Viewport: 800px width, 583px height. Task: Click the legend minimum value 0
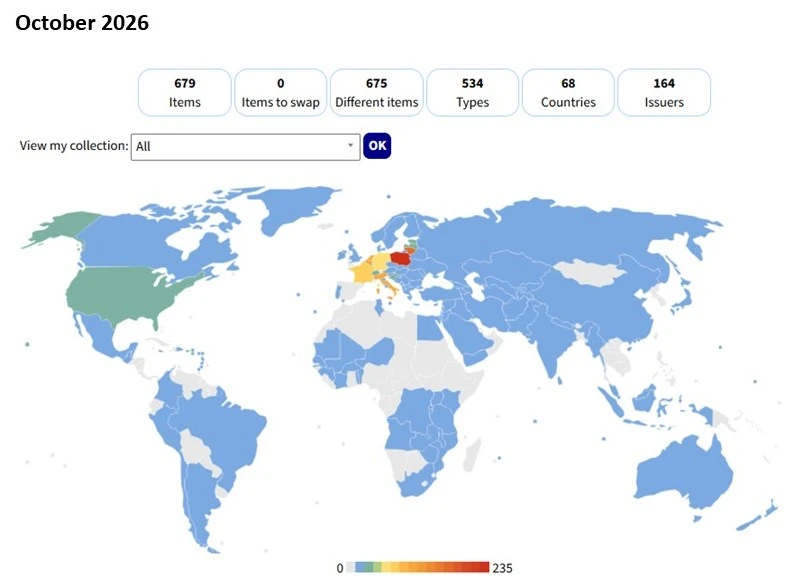pyautogui.click(x=340, y=568)
